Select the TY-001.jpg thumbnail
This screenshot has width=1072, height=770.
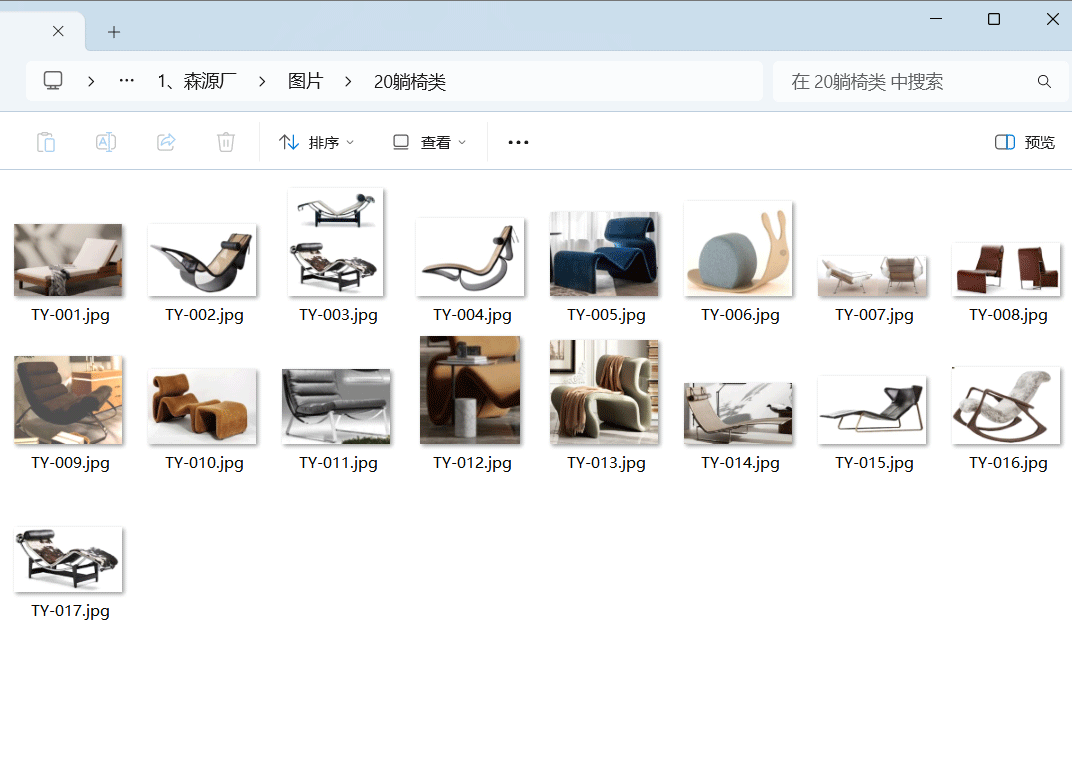click(68, 260)
